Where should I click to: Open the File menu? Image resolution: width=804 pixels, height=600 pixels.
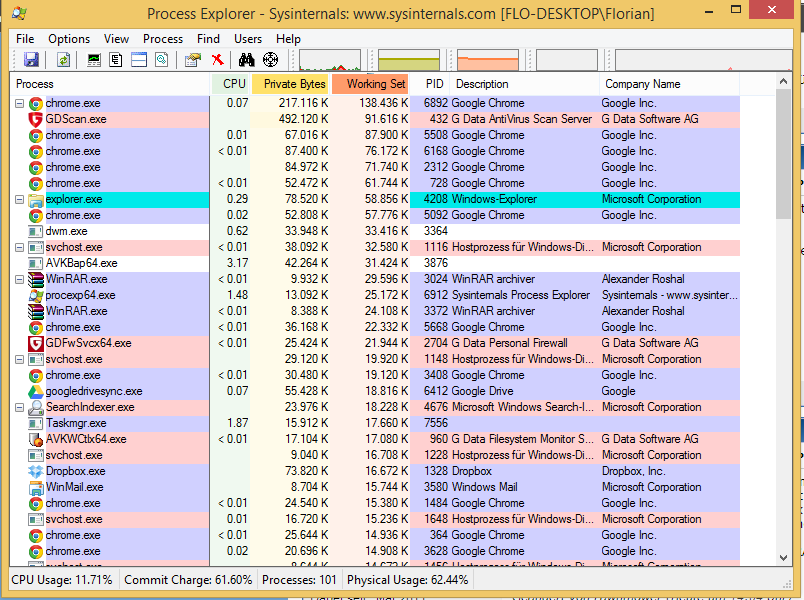[25, 39]
